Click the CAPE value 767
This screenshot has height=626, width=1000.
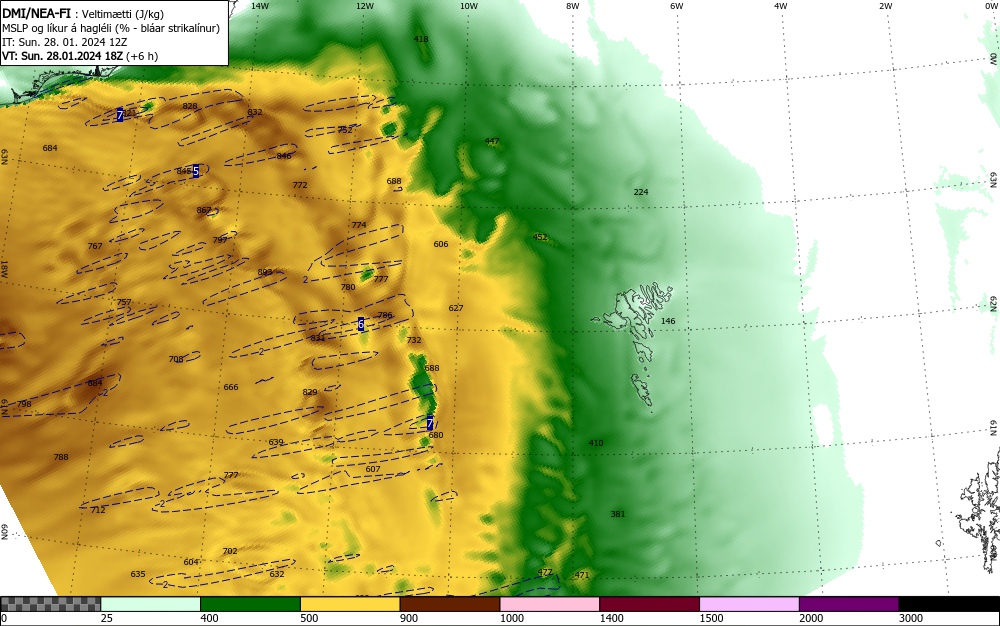coord(94,246)
